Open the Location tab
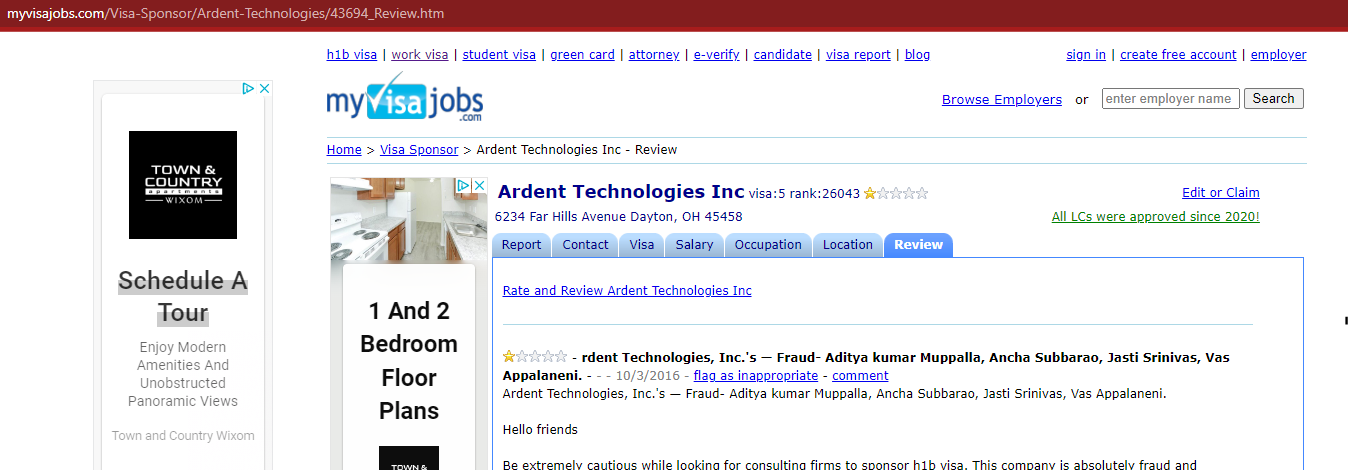The width and height of the screenshot is (1348, 470). [847, 245]
